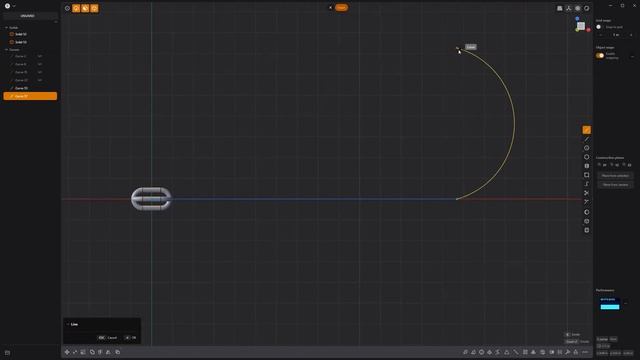Click orange pill button at top center

coord(342,7)
